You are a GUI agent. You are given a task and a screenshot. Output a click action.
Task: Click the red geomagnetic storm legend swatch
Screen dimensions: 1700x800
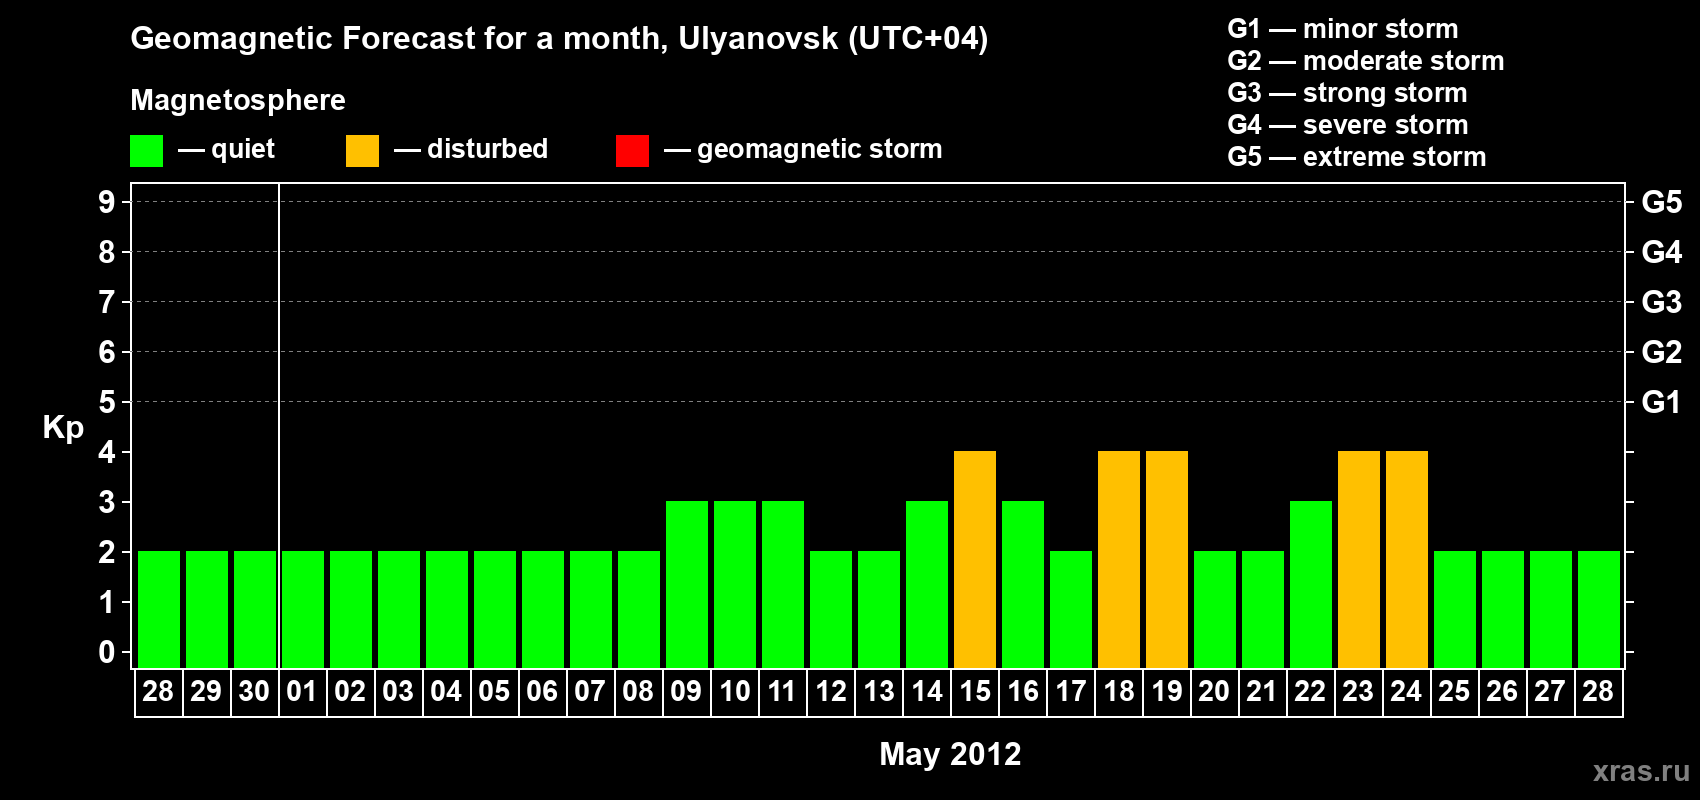633,151
